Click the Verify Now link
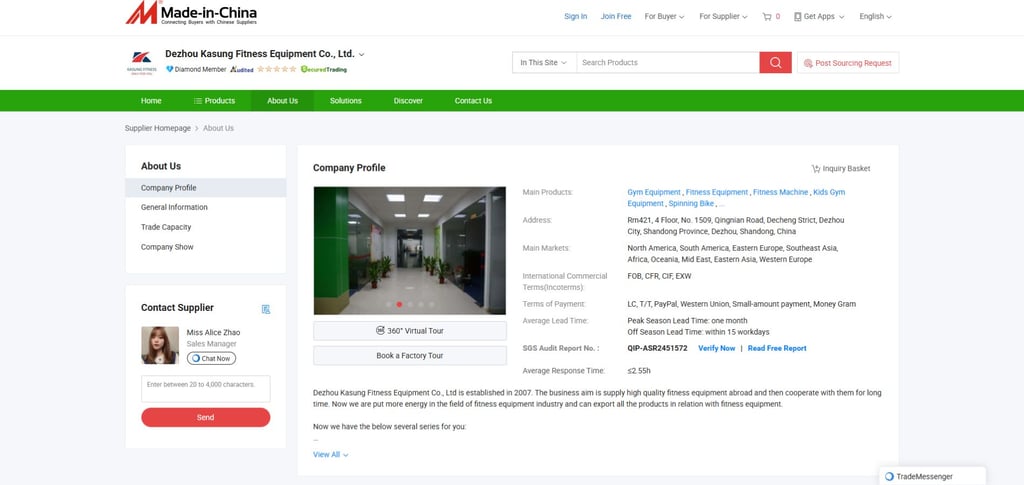This screenshot has width=1024, height=485. point(716,349)
